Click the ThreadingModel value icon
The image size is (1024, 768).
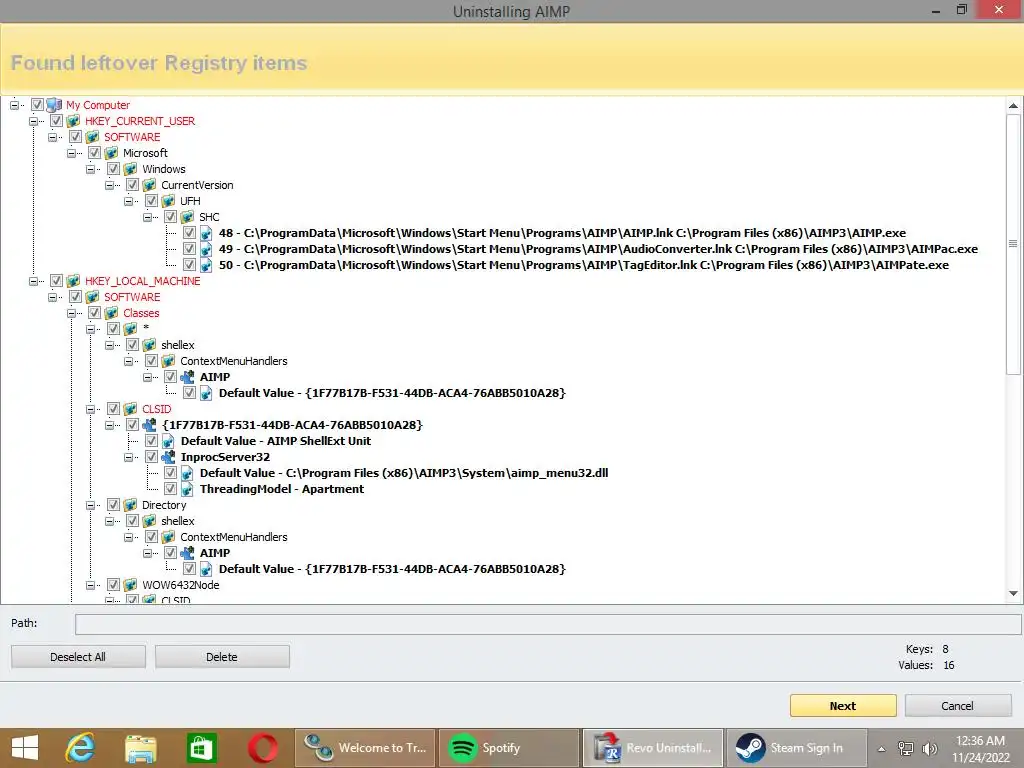pos(187,488)
